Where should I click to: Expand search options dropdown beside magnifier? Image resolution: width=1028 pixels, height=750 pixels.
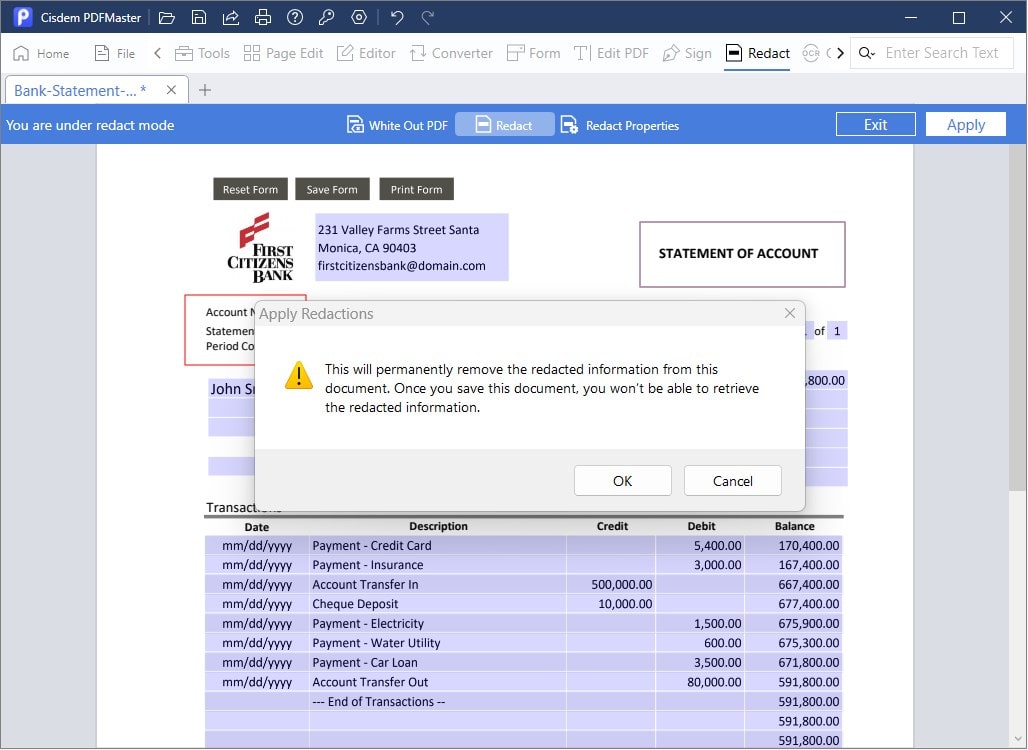click(867, 53)
